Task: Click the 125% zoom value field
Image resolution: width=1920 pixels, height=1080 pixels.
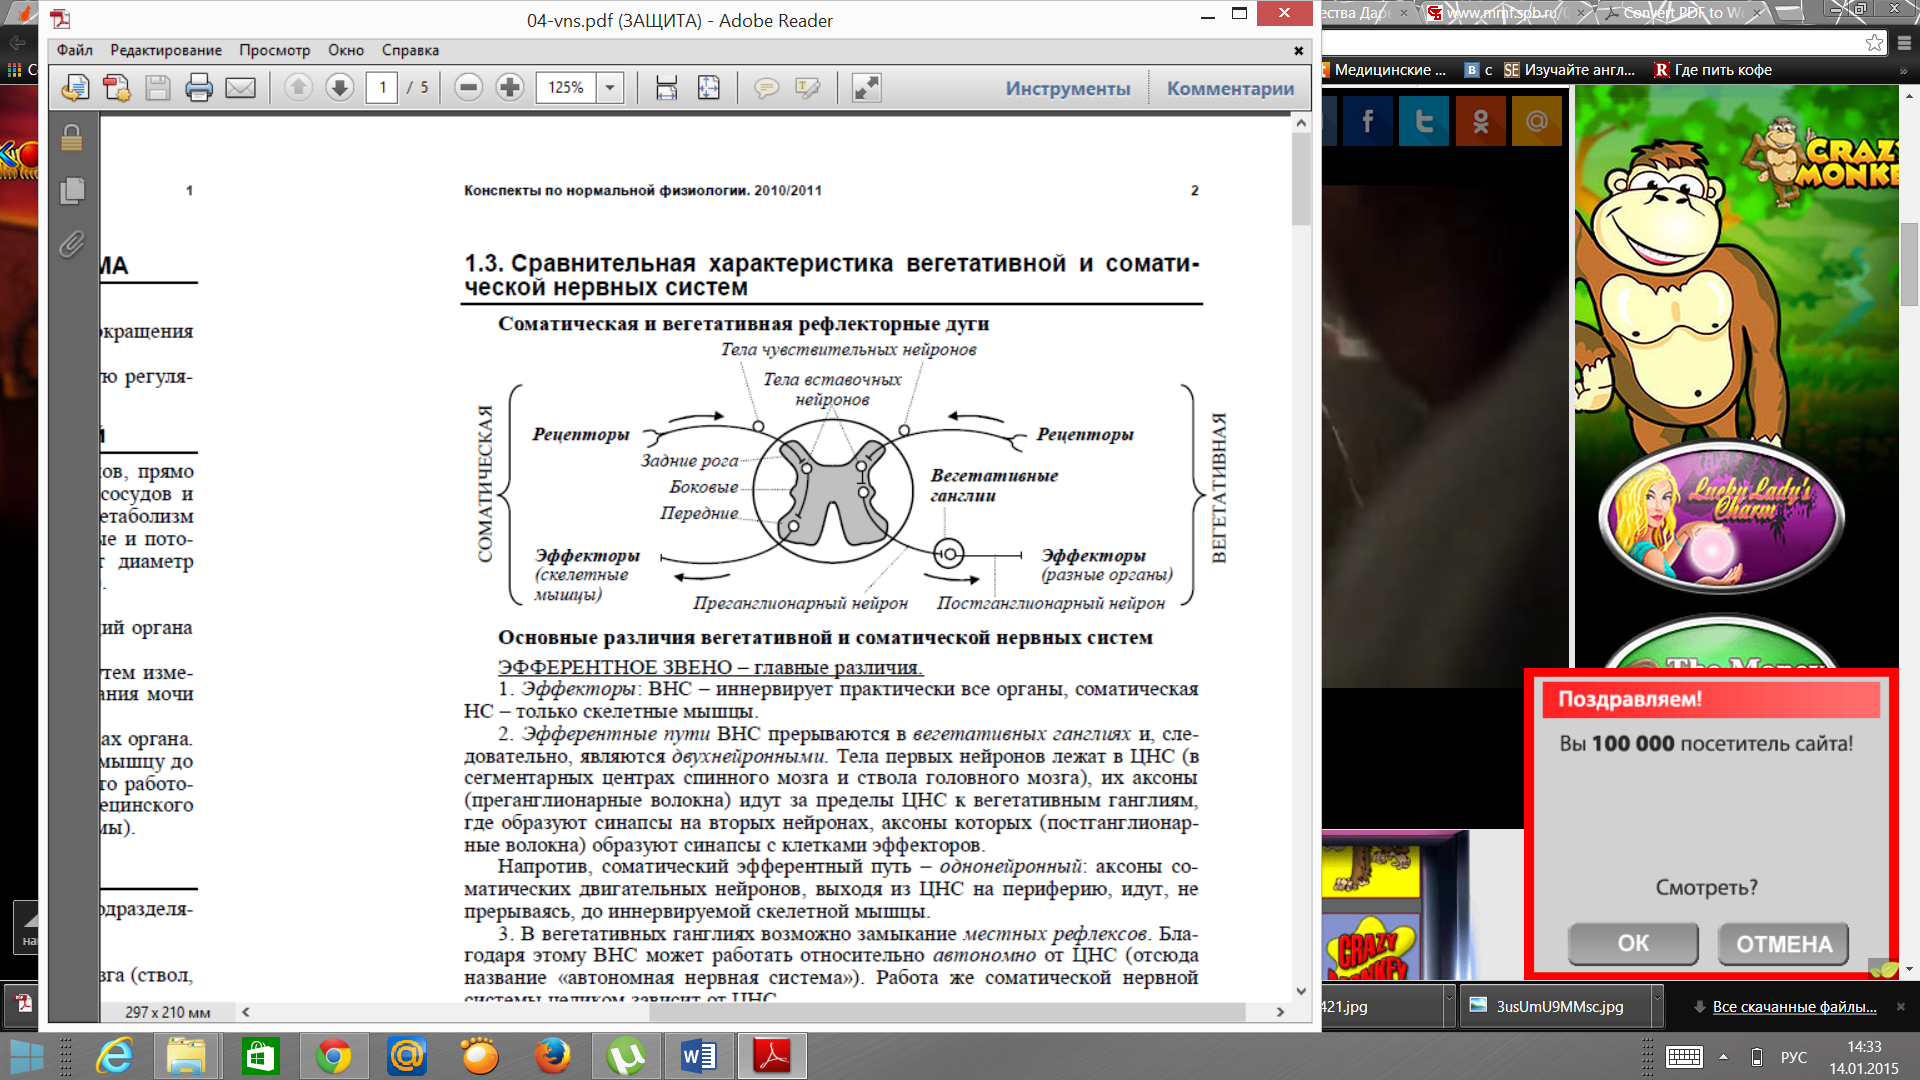Action: 566,88
